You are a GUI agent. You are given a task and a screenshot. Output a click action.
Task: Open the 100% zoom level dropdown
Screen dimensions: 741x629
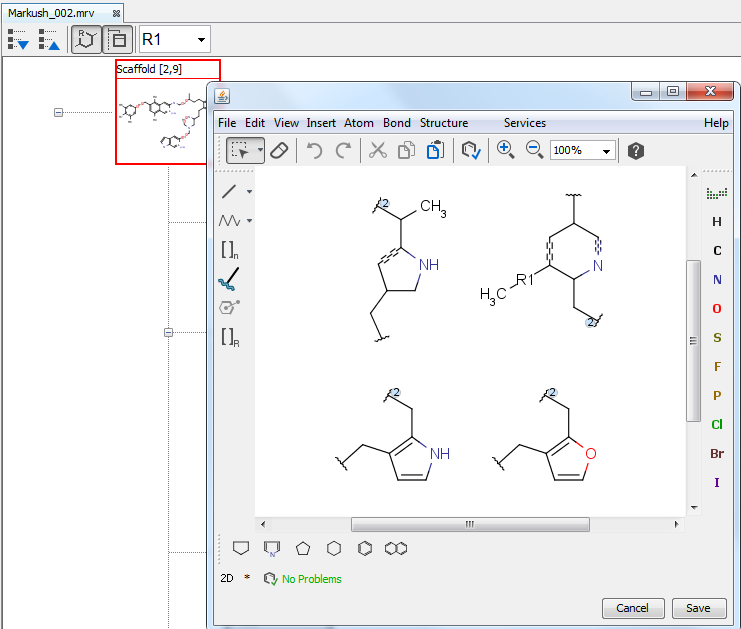(607, 151)
